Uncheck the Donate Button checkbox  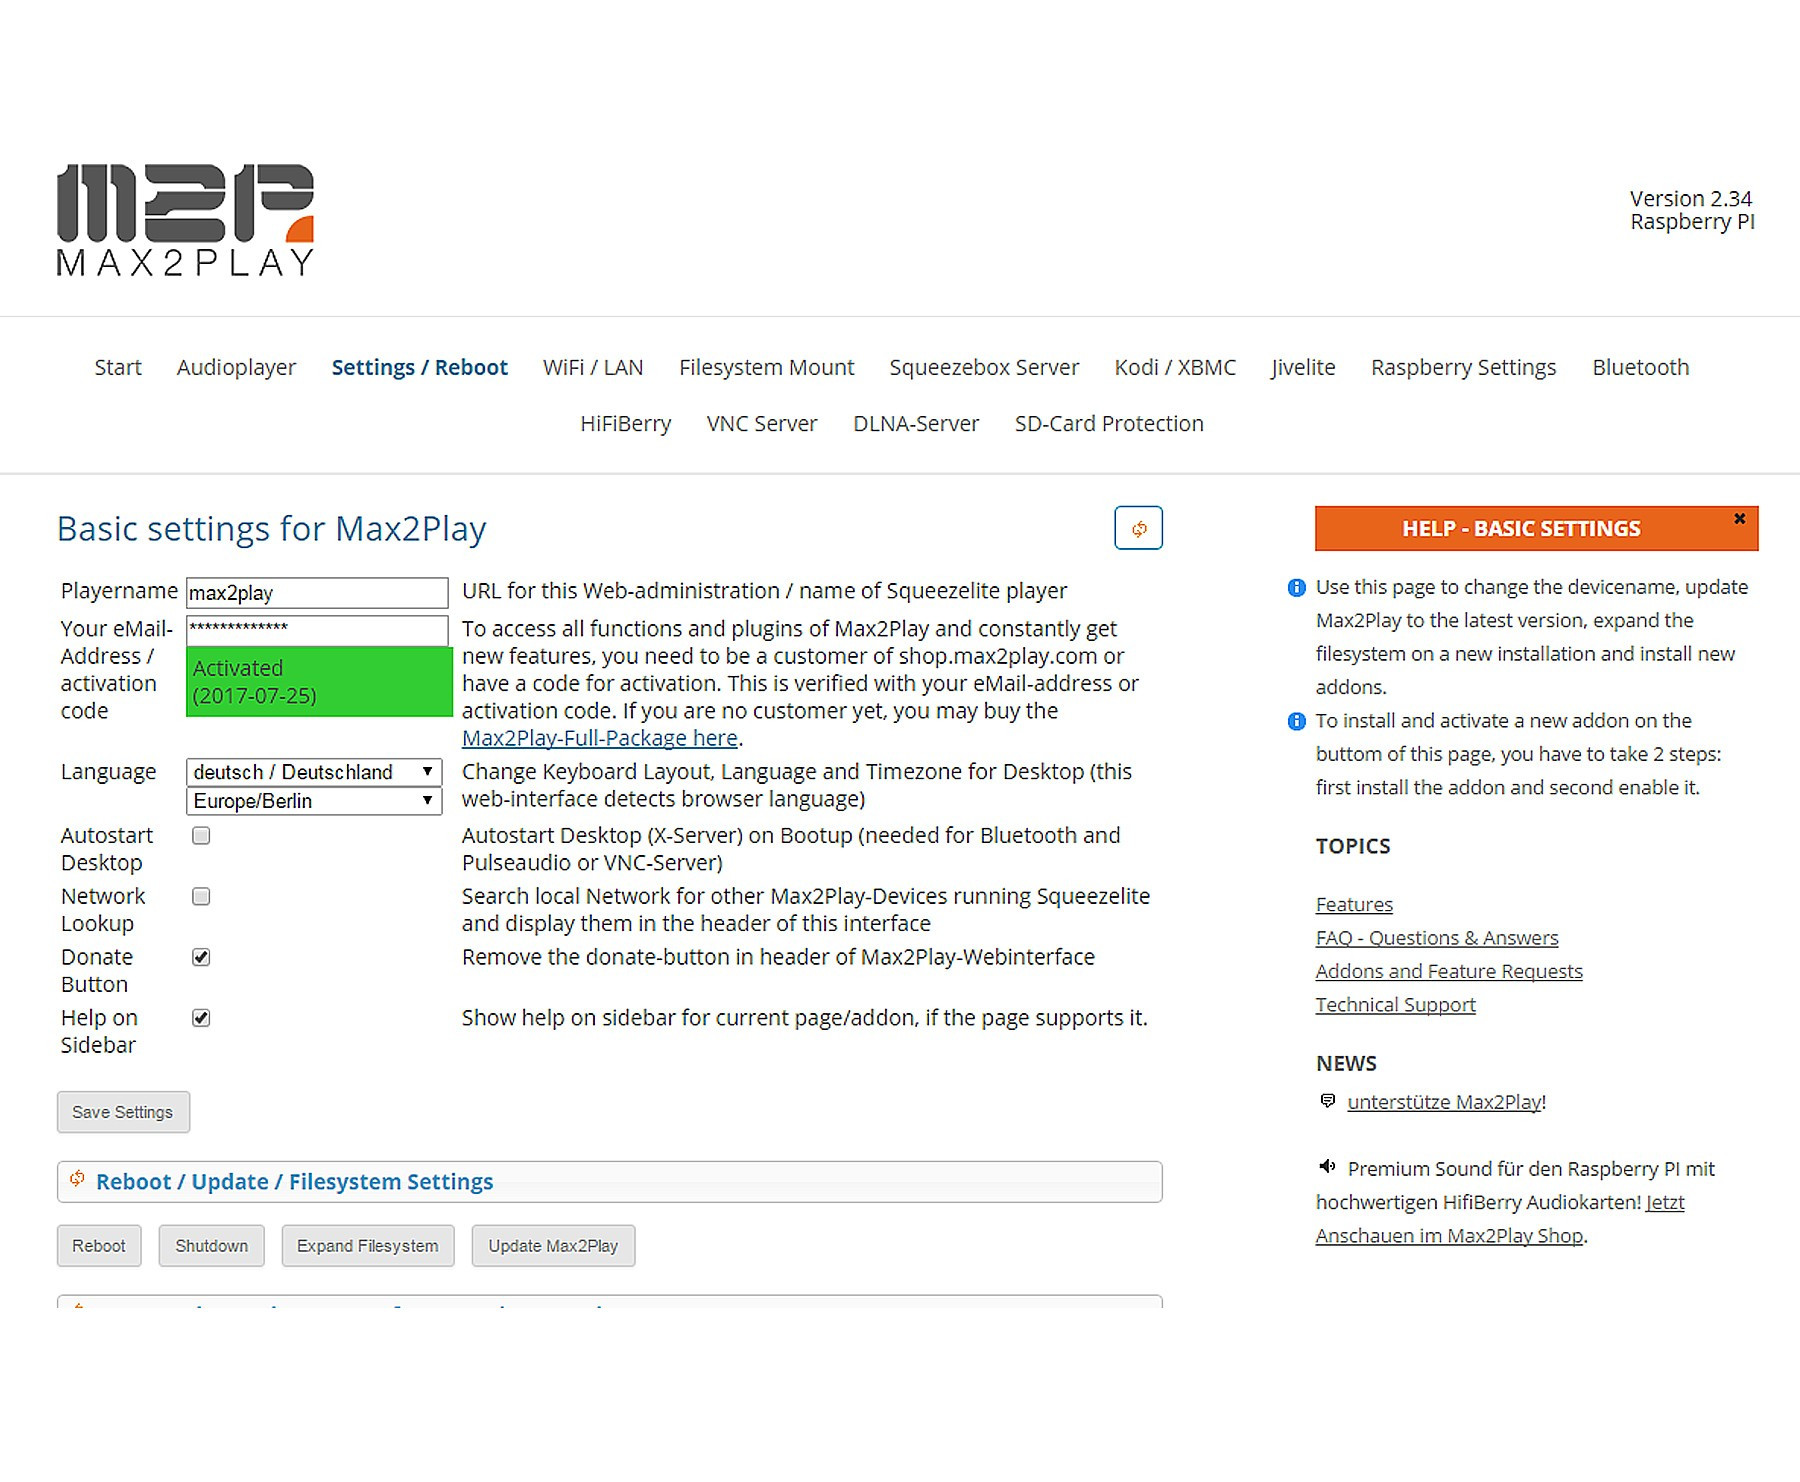201,958
